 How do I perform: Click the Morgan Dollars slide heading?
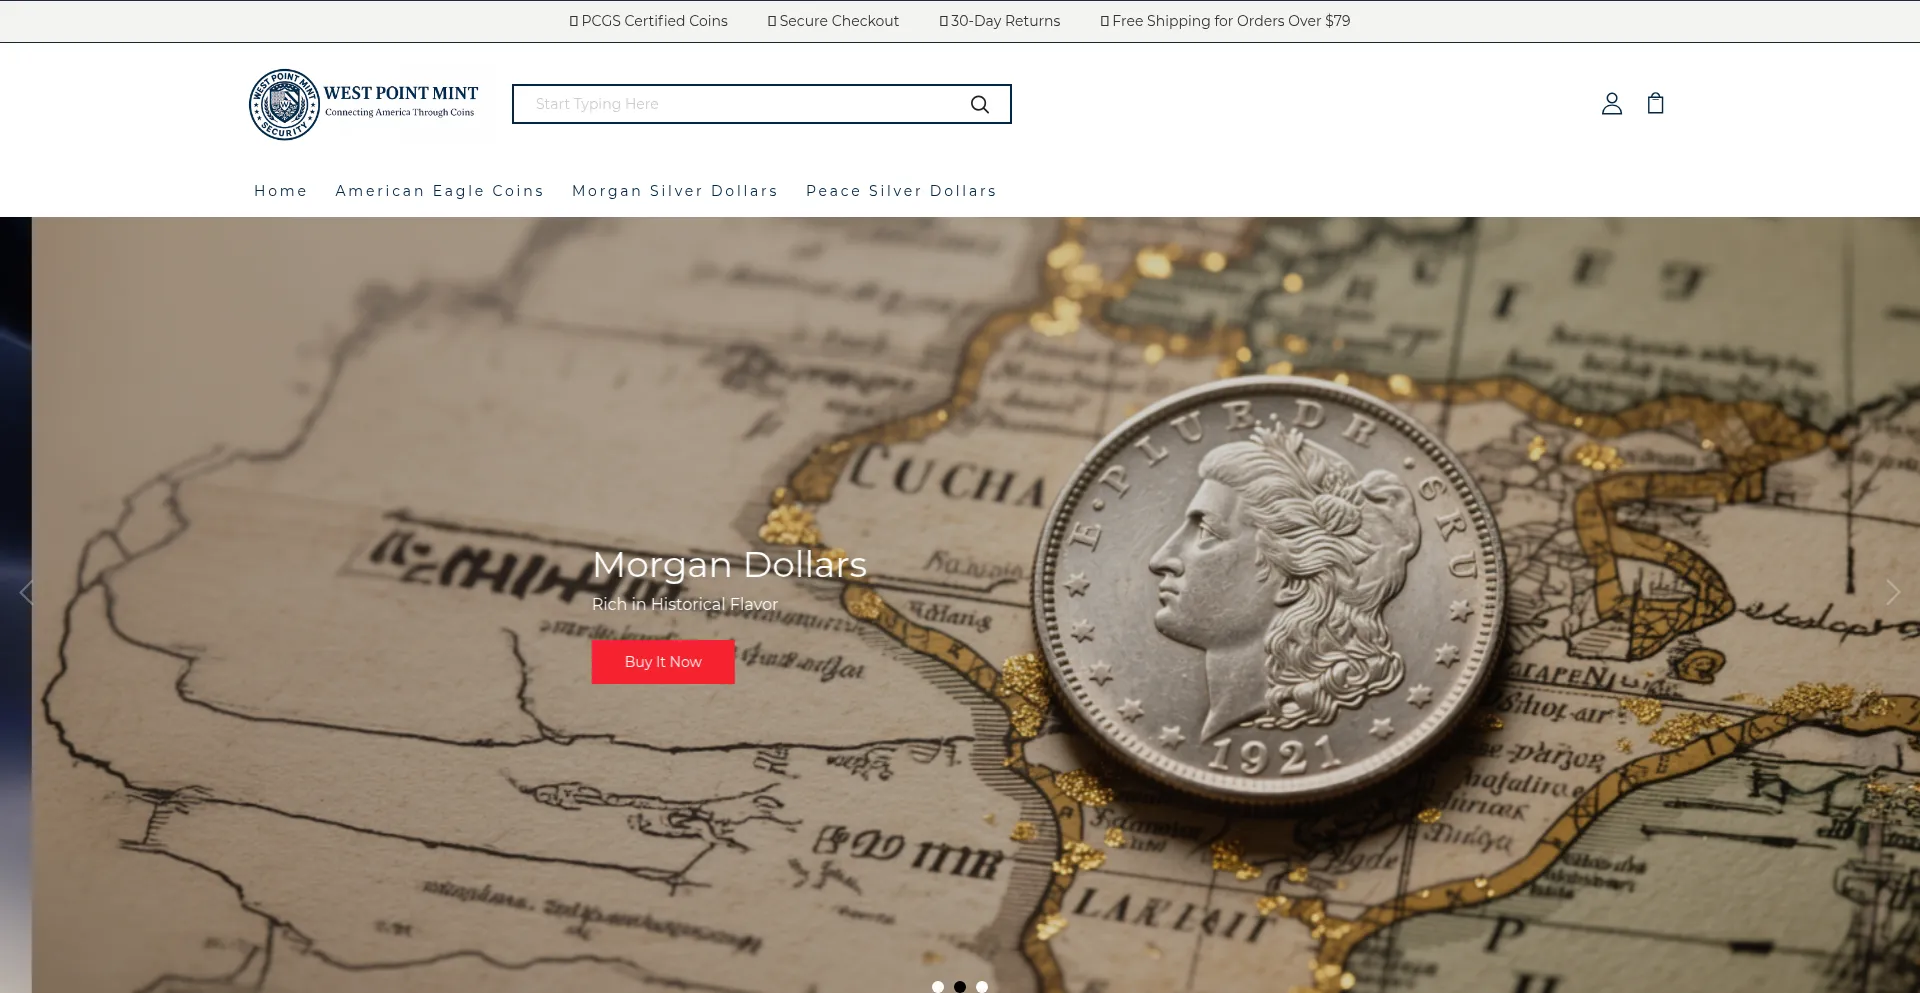(x=729, y=565)
